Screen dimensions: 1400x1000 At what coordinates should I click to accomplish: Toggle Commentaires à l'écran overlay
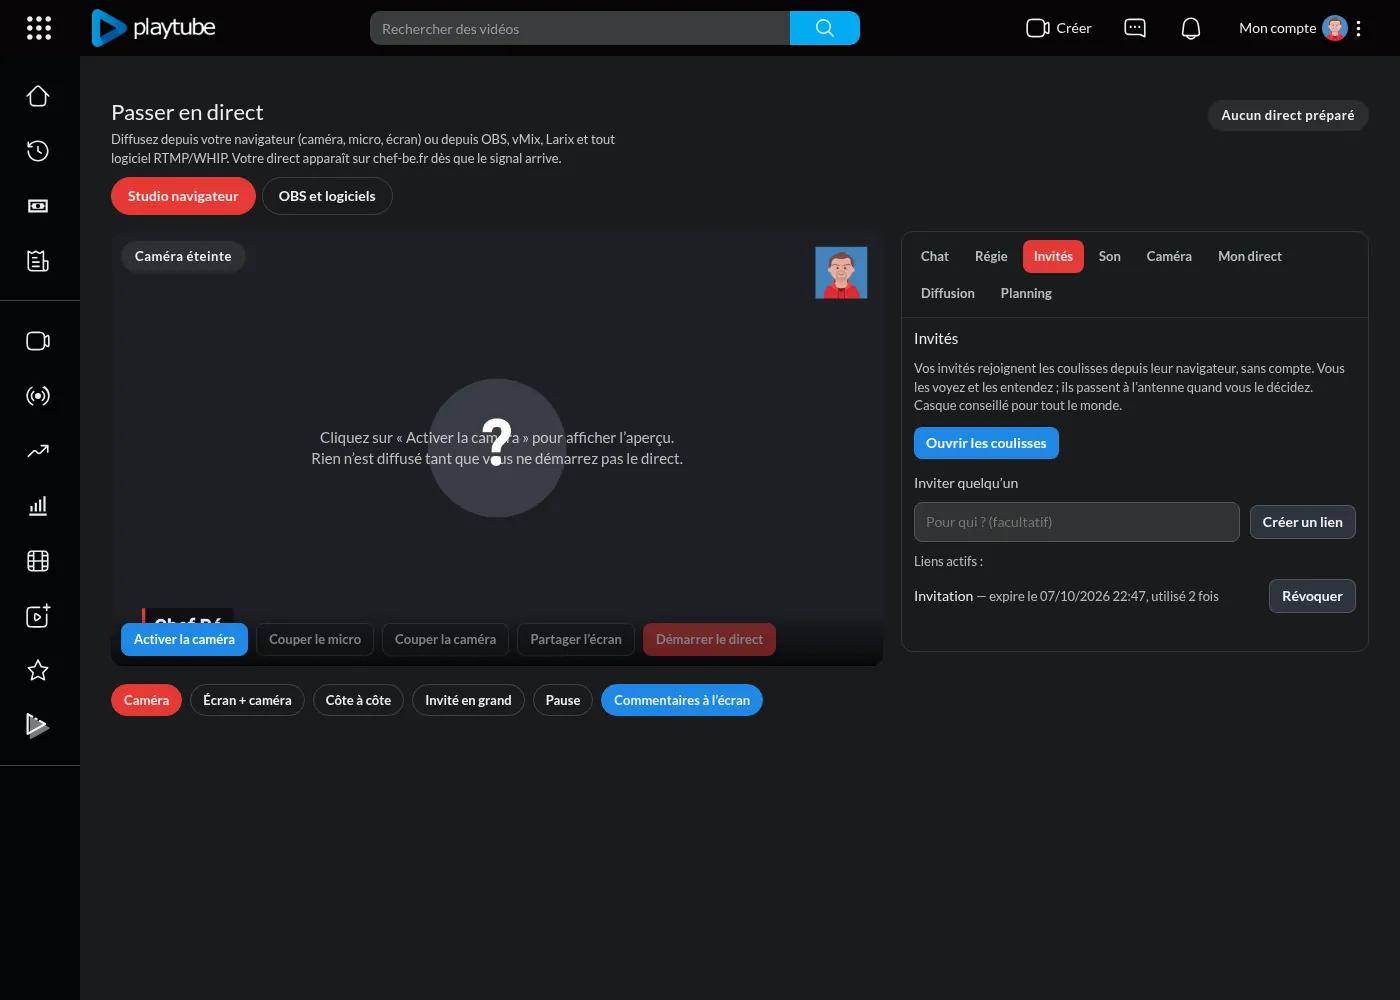tap(682, 700)
